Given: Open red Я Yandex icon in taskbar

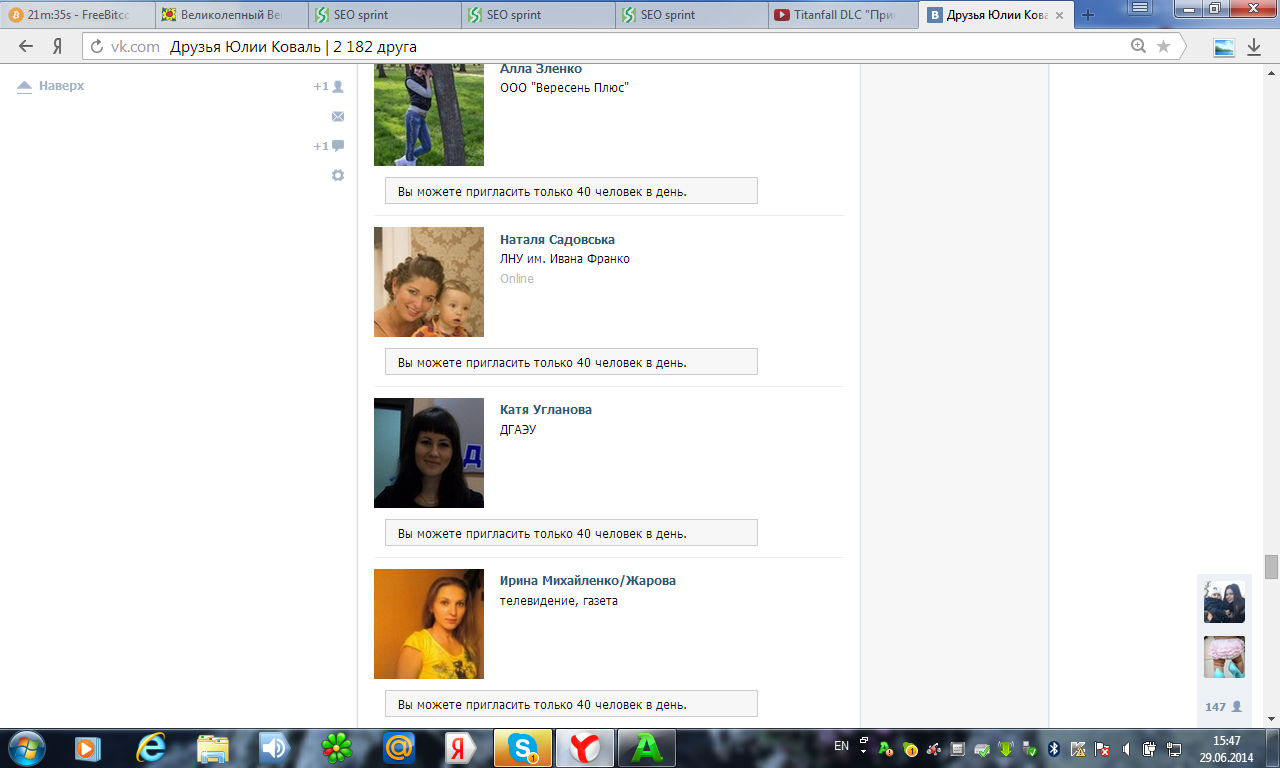Looking at the screenshot, I should (460, 748).
